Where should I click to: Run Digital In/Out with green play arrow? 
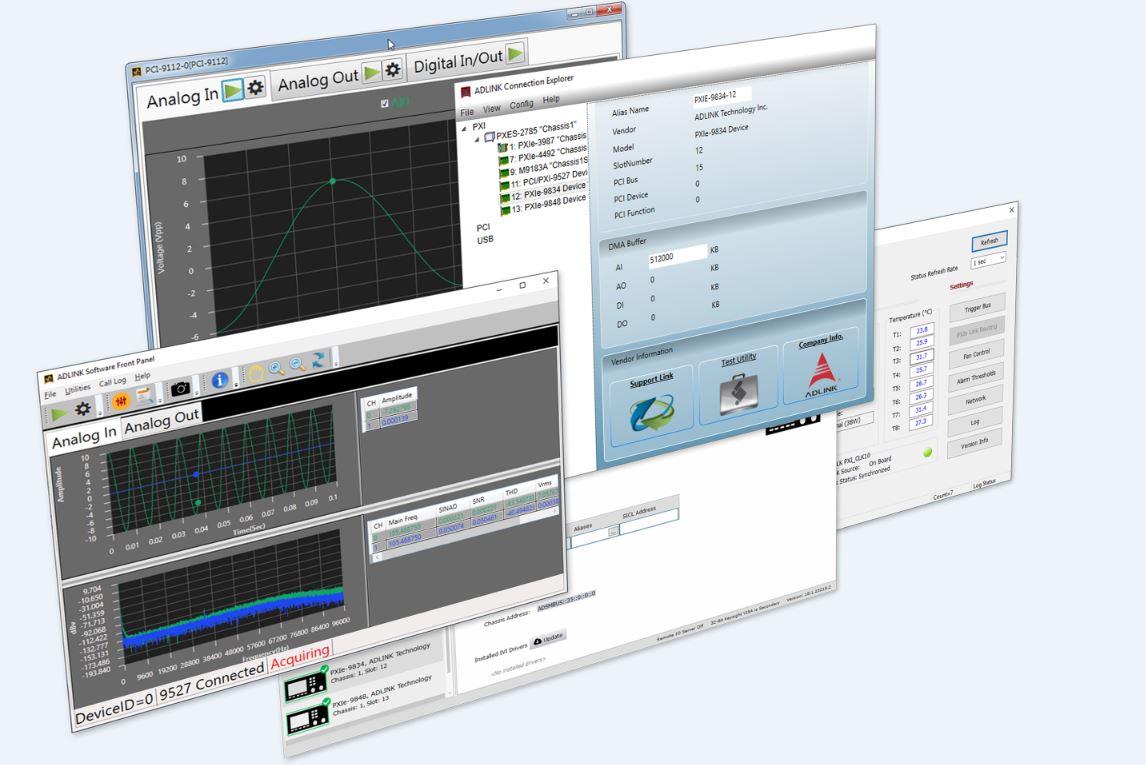point(515,53)
